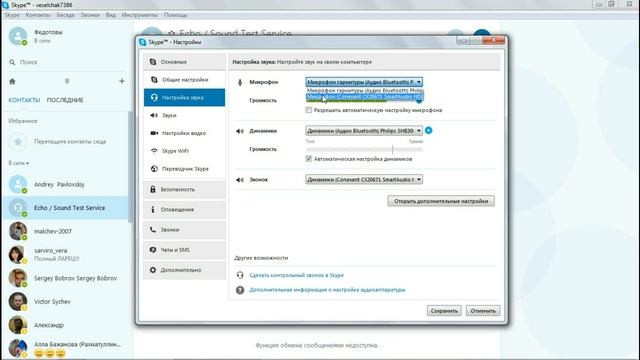Click Открыть дополнительные настройки button

tap(441, 201)
